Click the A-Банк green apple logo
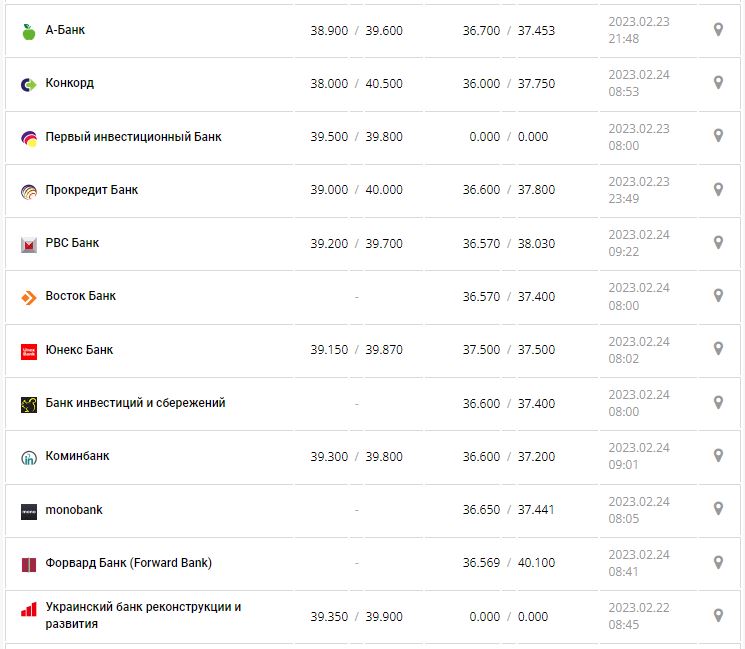This screenshot has width=745, height=649. pyautogui.click(x=28, y=31)
